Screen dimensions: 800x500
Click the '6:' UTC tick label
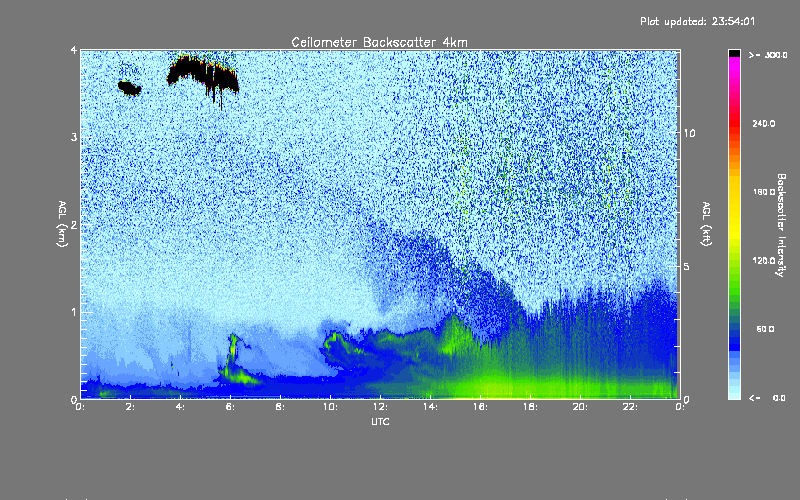[231, 407]
